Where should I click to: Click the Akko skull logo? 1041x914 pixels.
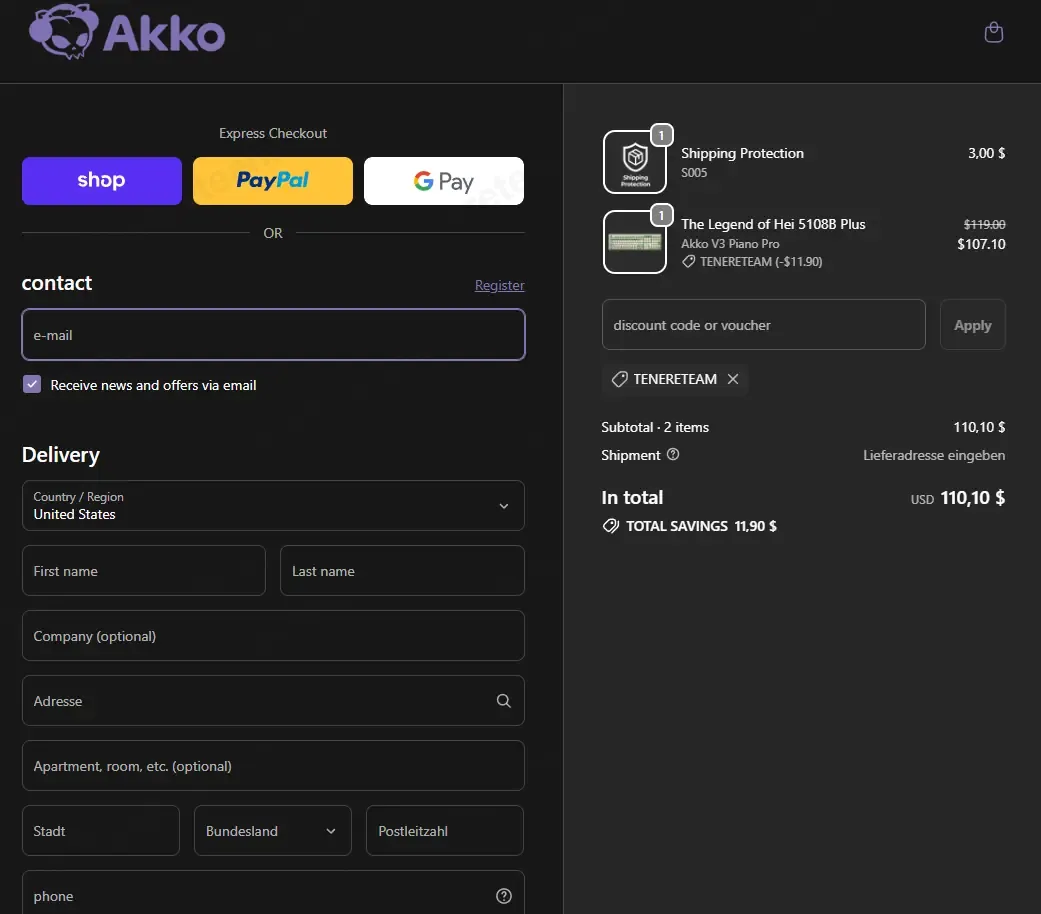63,31
